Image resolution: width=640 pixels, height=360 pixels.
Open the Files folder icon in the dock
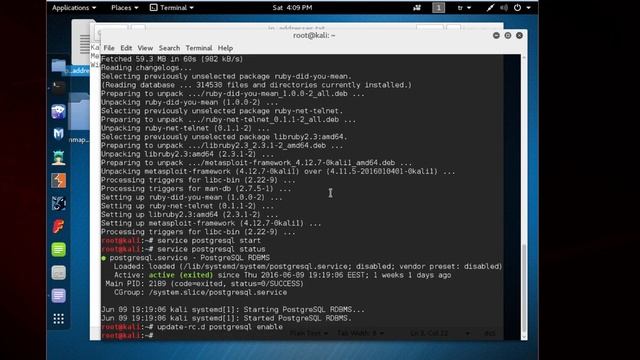[58, 65]
